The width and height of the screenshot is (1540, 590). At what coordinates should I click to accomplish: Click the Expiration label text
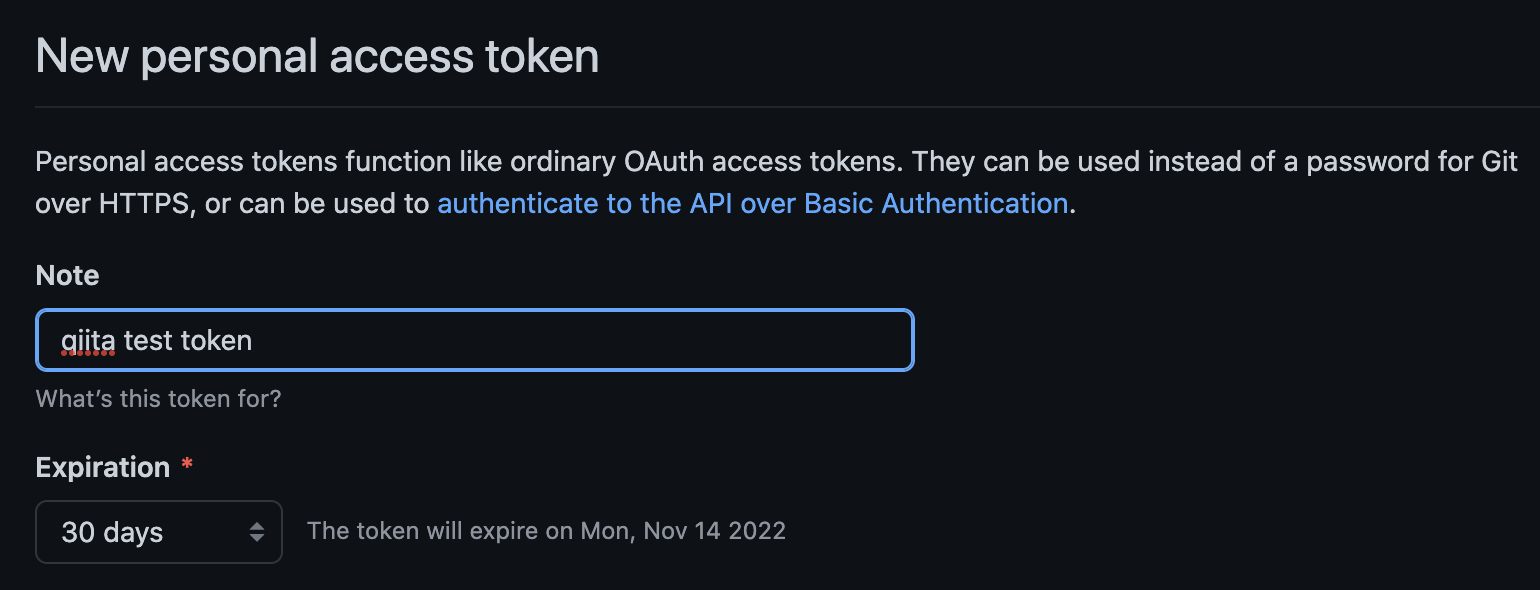pos(100,466)
